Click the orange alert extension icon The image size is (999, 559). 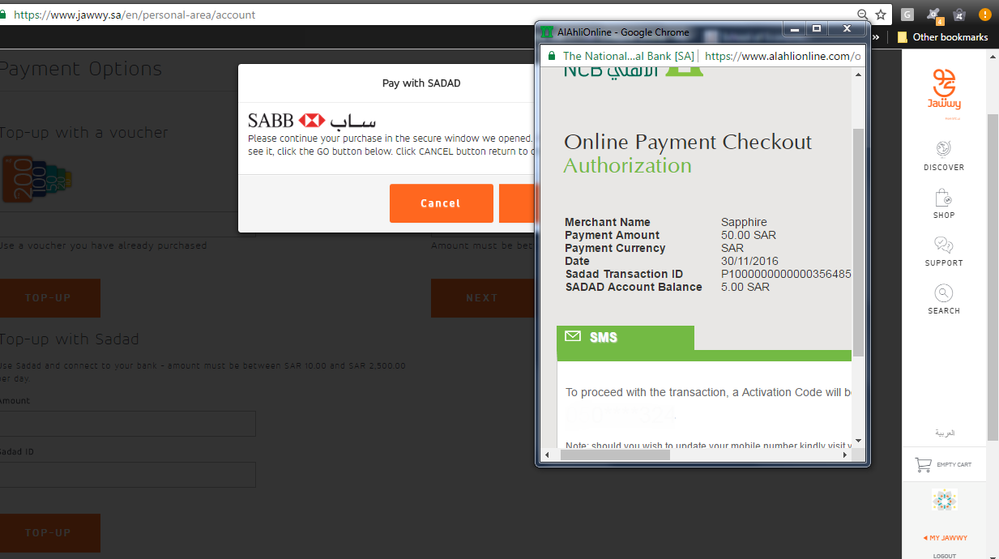pos(985,15)
